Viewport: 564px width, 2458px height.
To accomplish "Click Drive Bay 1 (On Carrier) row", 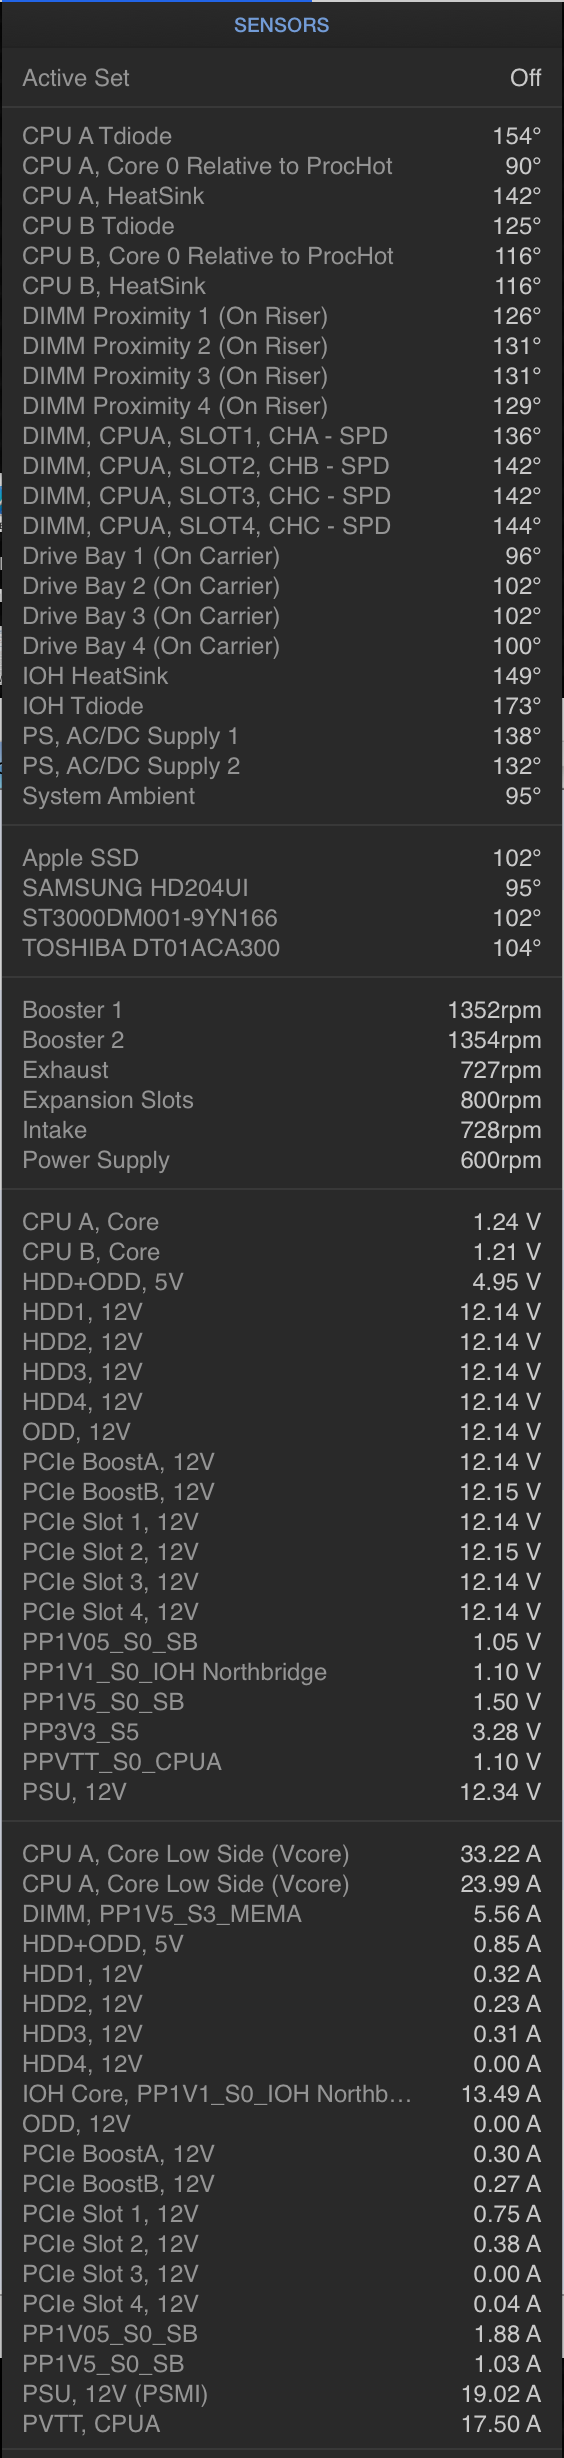I will pyautogui.click(x=282, y=556).
